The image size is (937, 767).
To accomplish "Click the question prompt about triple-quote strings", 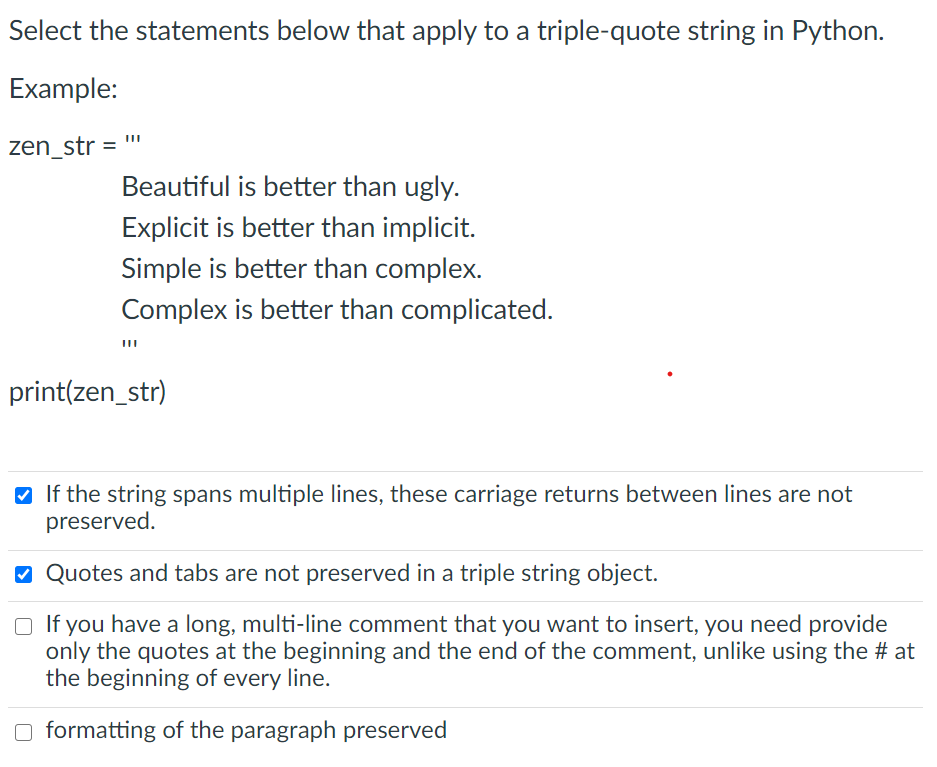I will pos(446,31).
